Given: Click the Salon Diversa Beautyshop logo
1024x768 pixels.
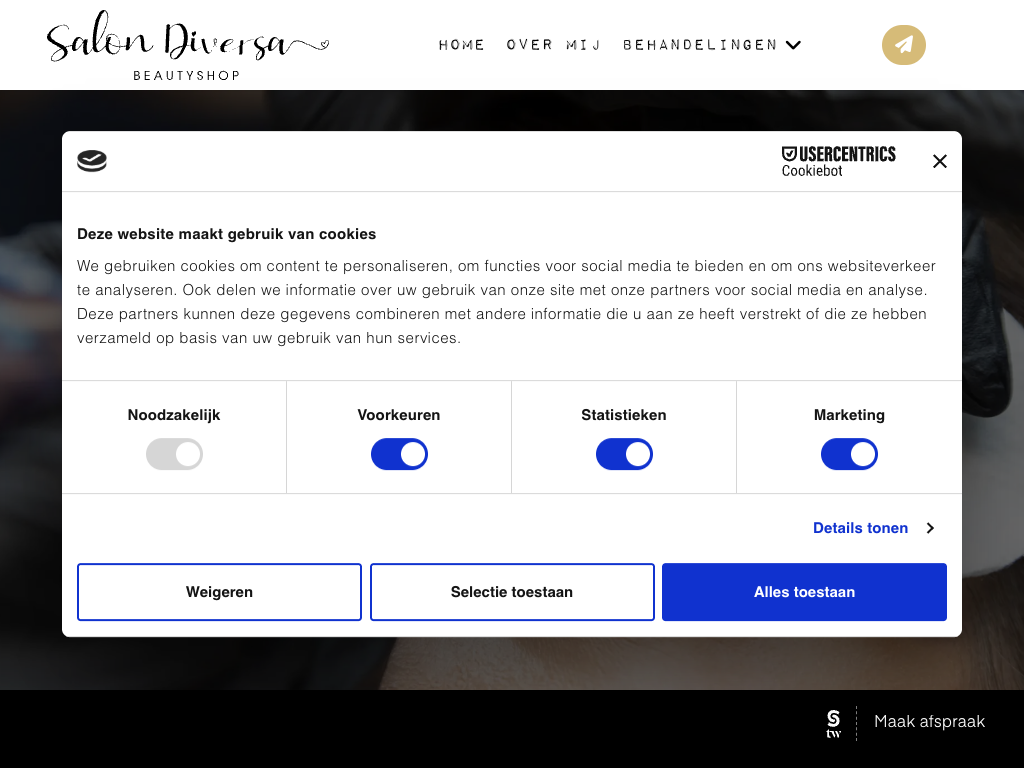Looking at the screenshot, I should pyautogui.click(x=187, y=48).
